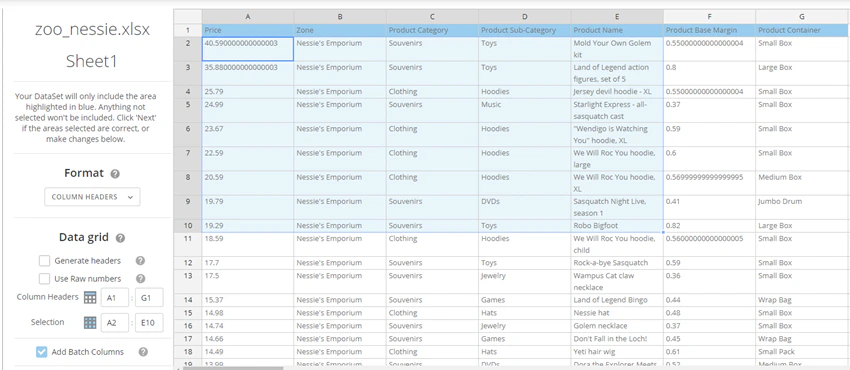Edit the Selection start field A2

click(x=115, y=322)
